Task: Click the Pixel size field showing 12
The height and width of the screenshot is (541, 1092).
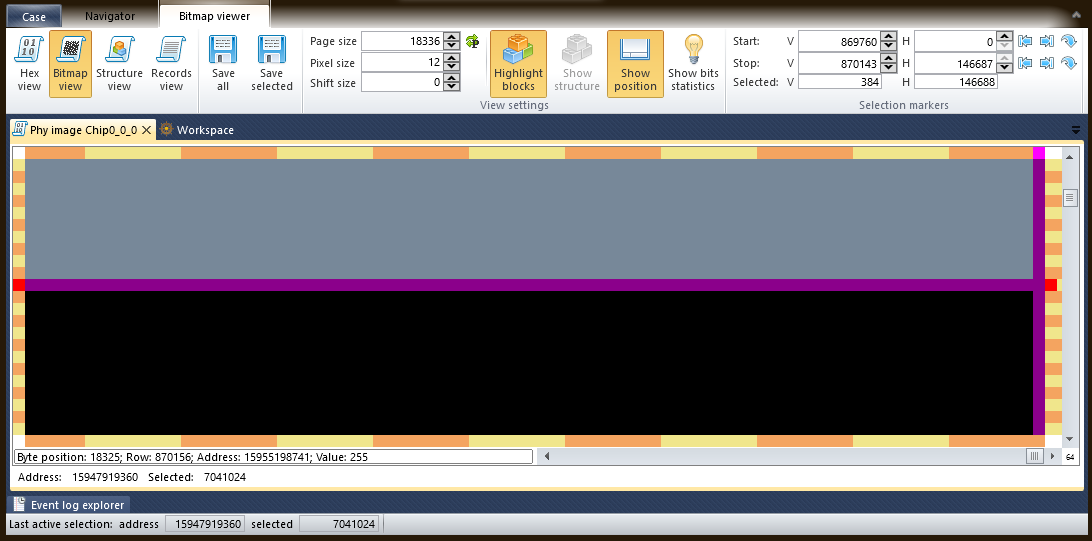Action: click(403, 63)
